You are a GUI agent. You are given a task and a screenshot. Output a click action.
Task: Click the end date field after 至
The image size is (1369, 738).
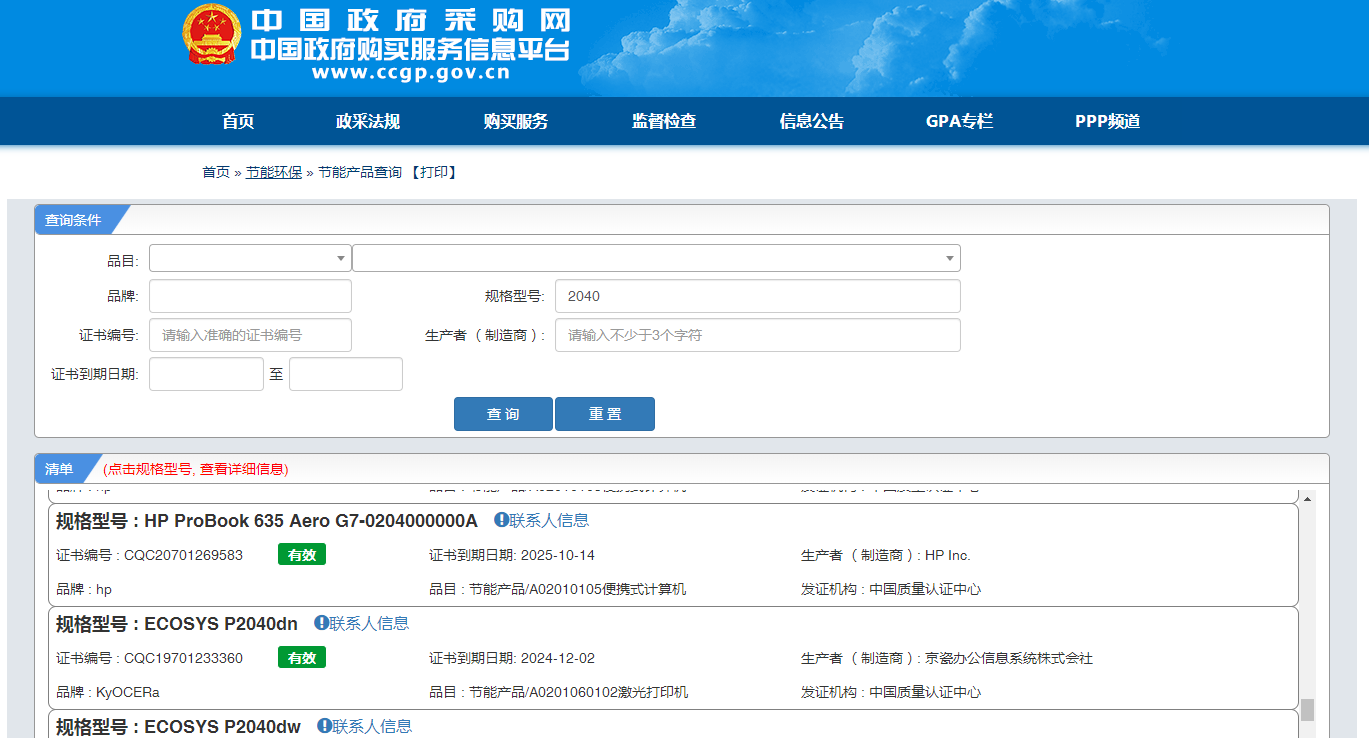(x=346, y=374)
